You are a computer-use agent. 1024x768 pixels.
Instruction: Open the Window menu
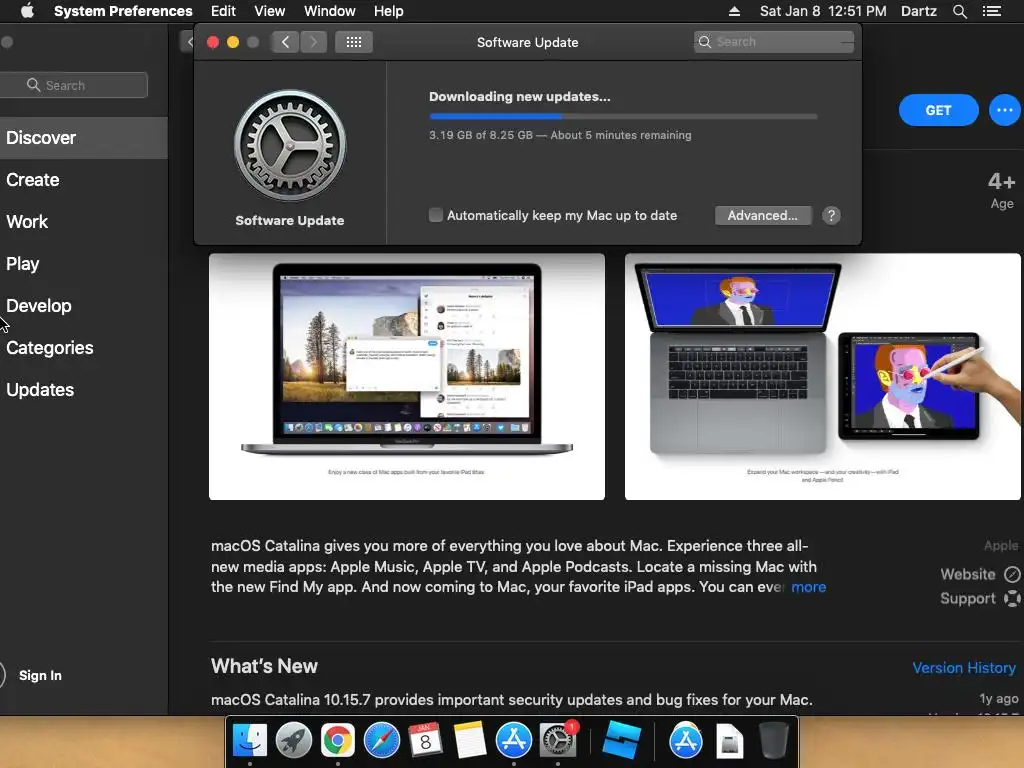[x=330, y=11]
